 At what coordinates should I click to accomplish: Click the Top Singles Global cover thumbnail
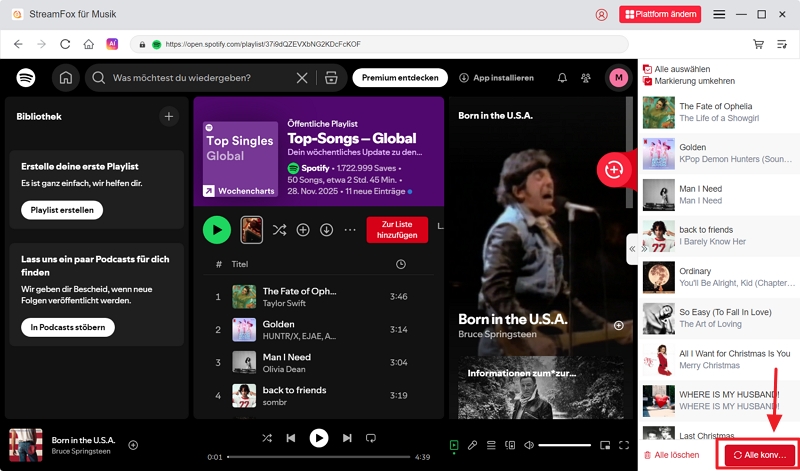point(240,159)
